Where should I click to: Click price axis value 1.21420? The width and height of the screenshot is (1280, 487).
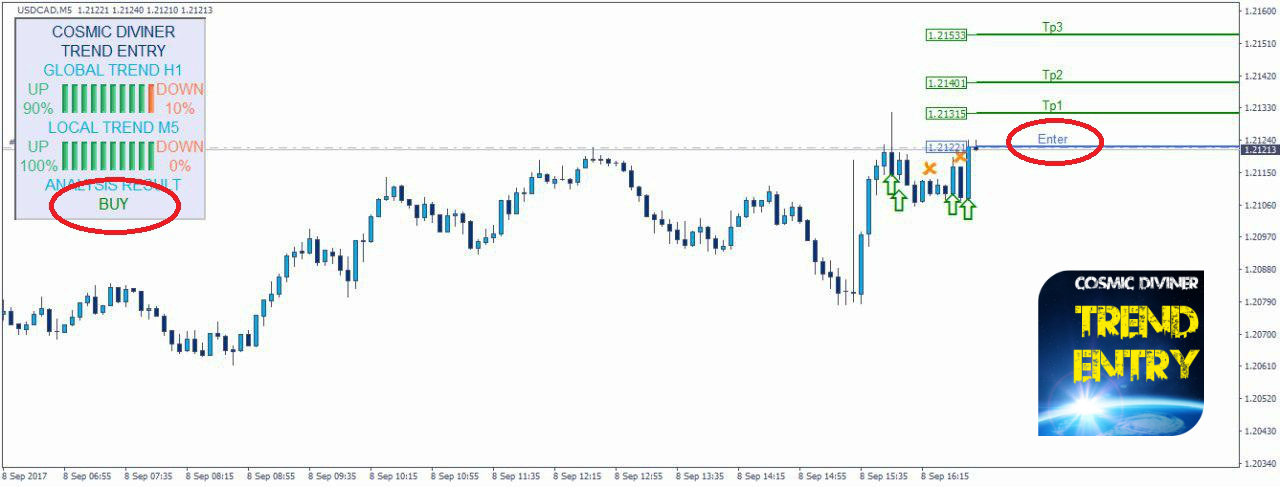tap(1260, 75)
